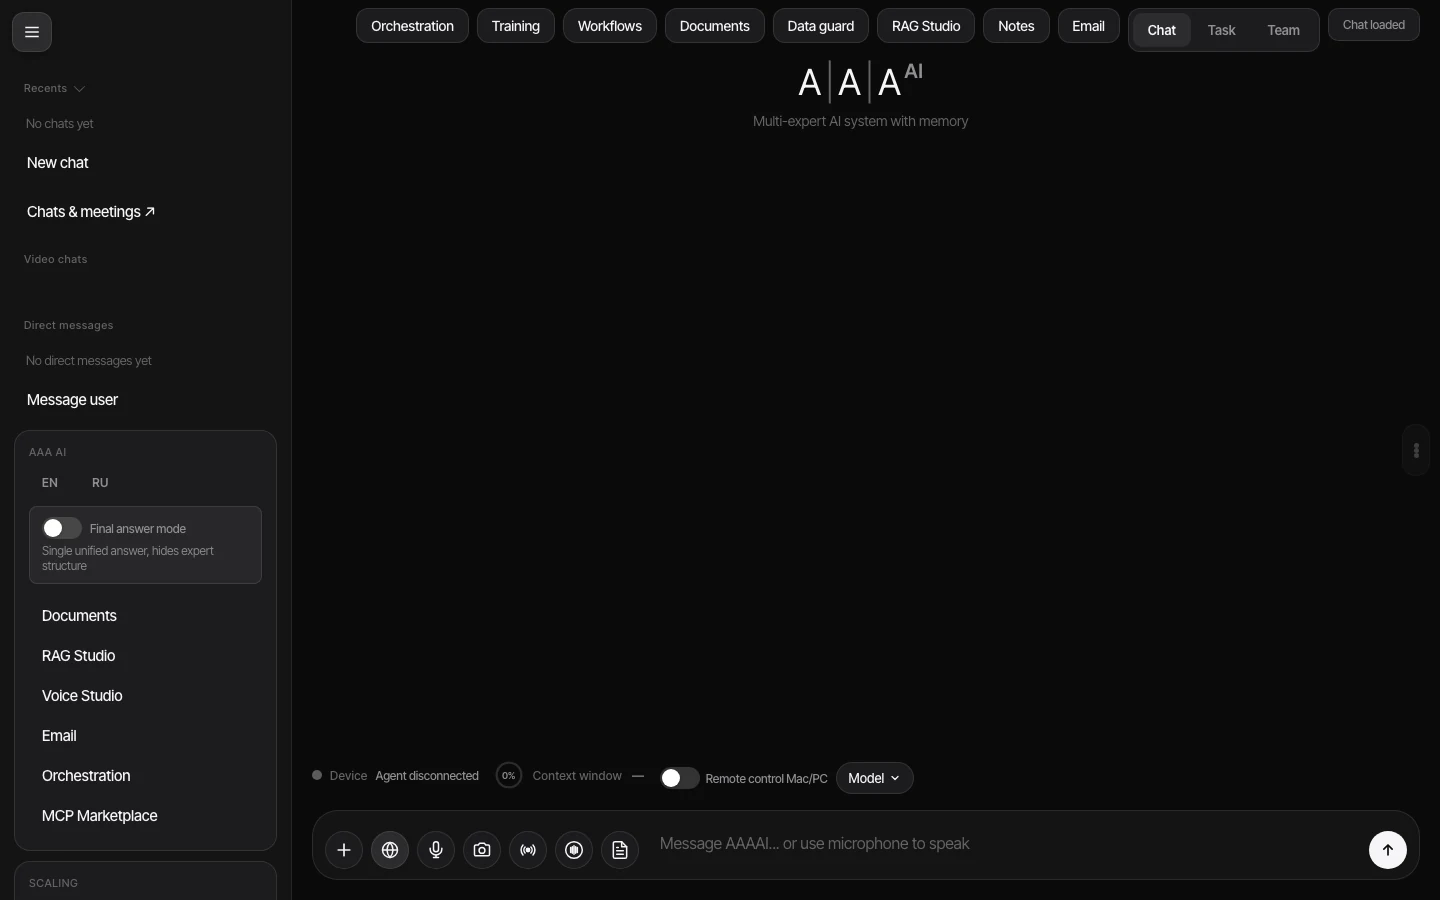Open Orchestration in the sidebar list
Viewport: 1440px width, 900px height.
click(86, 776)
